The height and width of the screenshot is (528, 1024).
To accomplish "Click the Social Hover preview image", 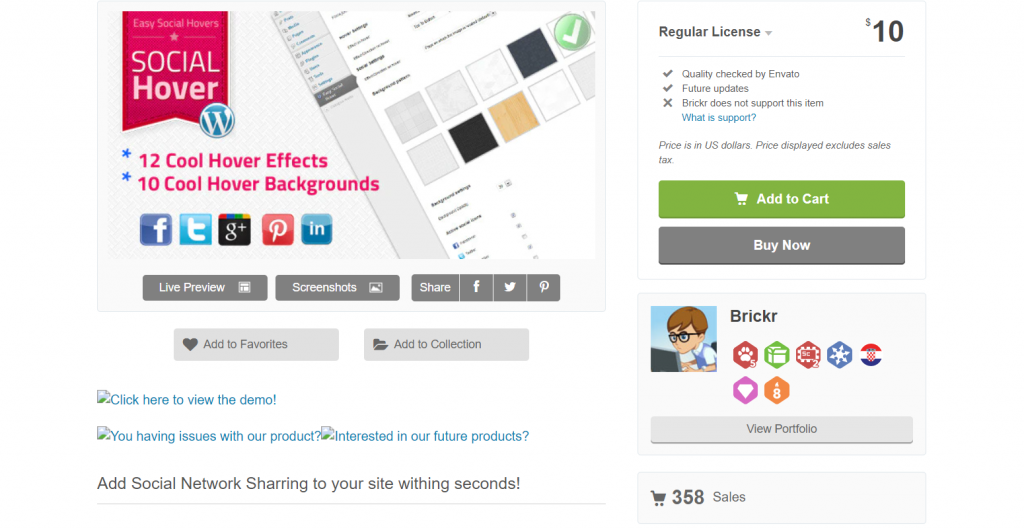I will tap(351, 135).
